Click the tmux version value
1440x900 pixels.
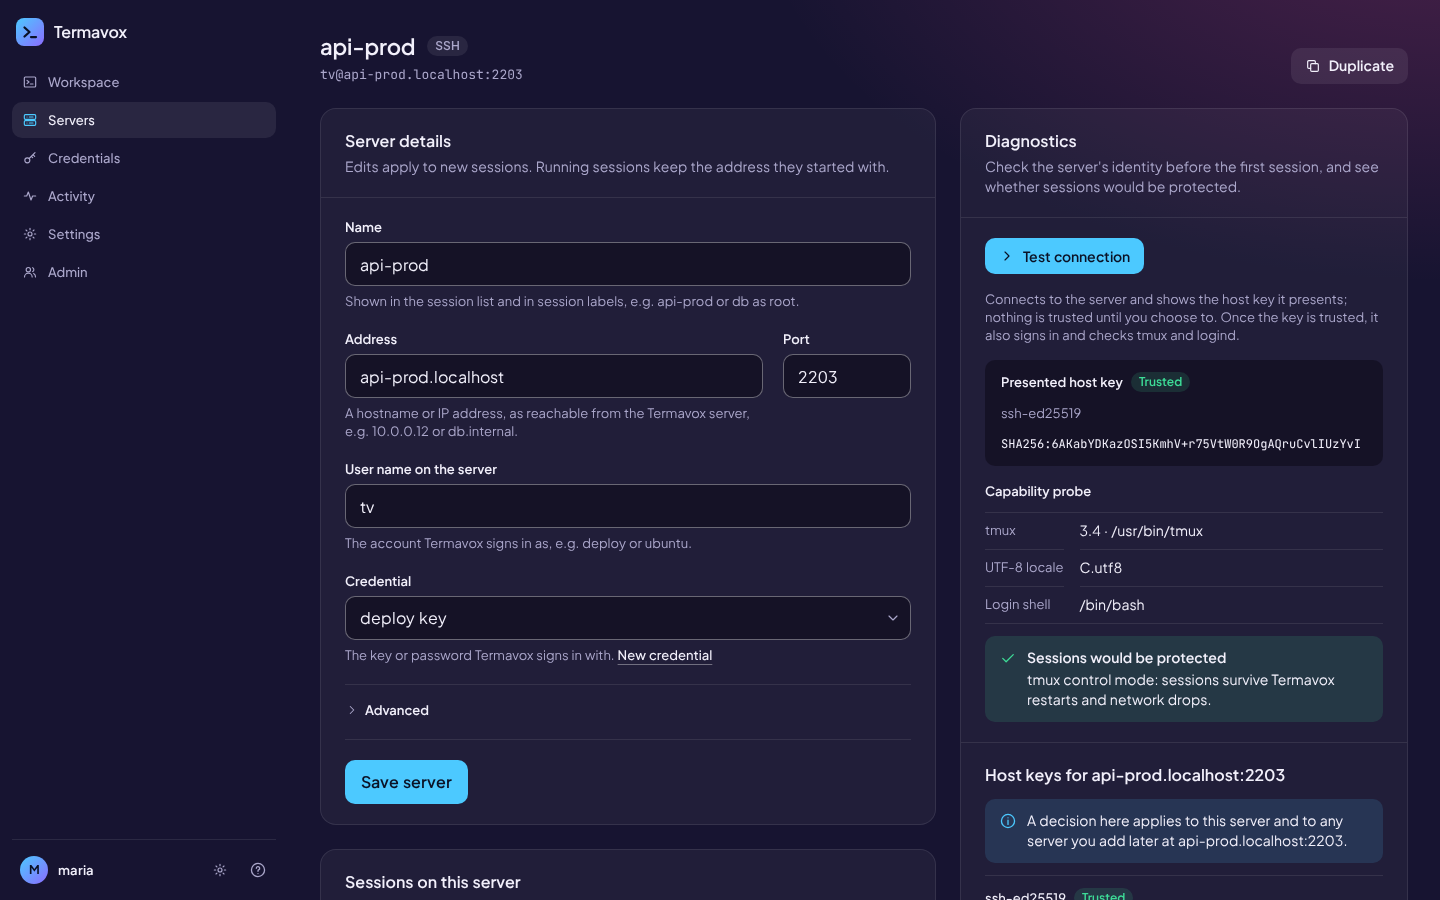click(1141, 531)
